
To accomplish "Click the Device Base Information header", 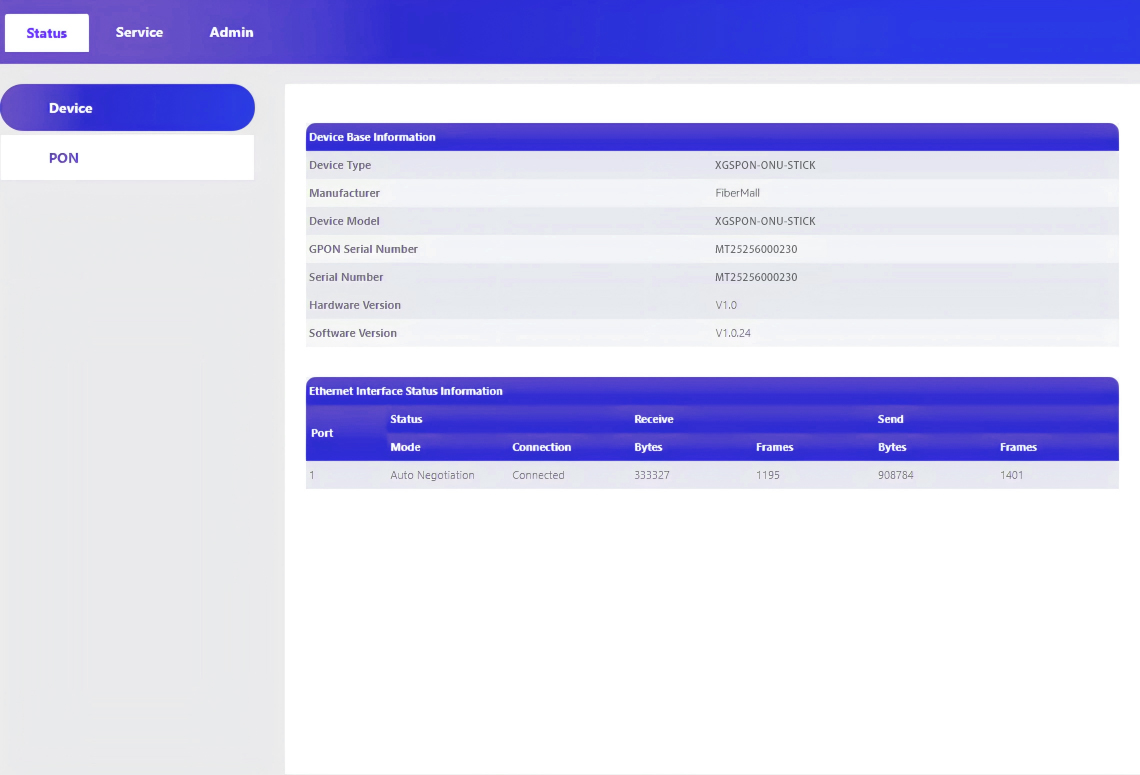I will [372, 137].
